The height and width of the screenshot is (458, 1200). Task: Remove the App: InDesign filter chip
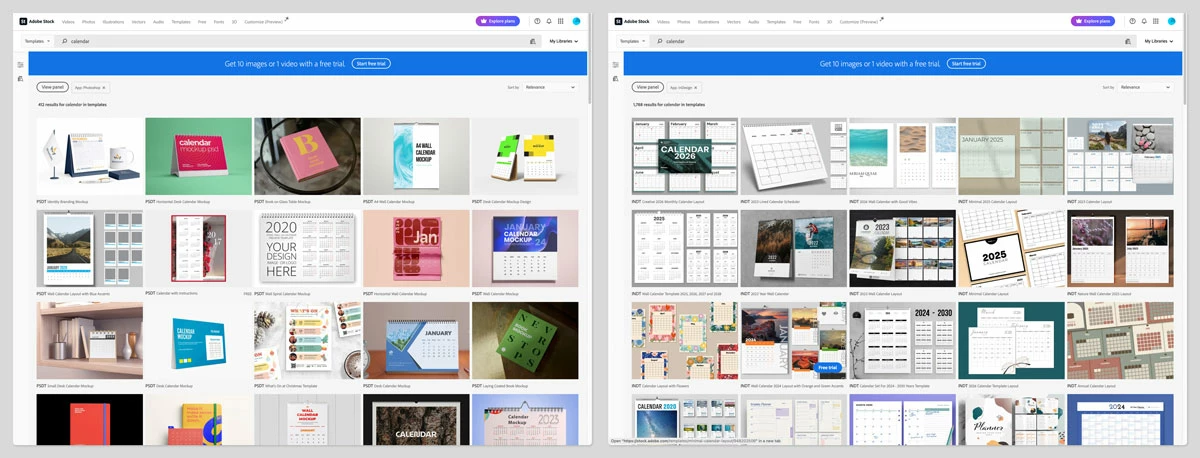696,88
